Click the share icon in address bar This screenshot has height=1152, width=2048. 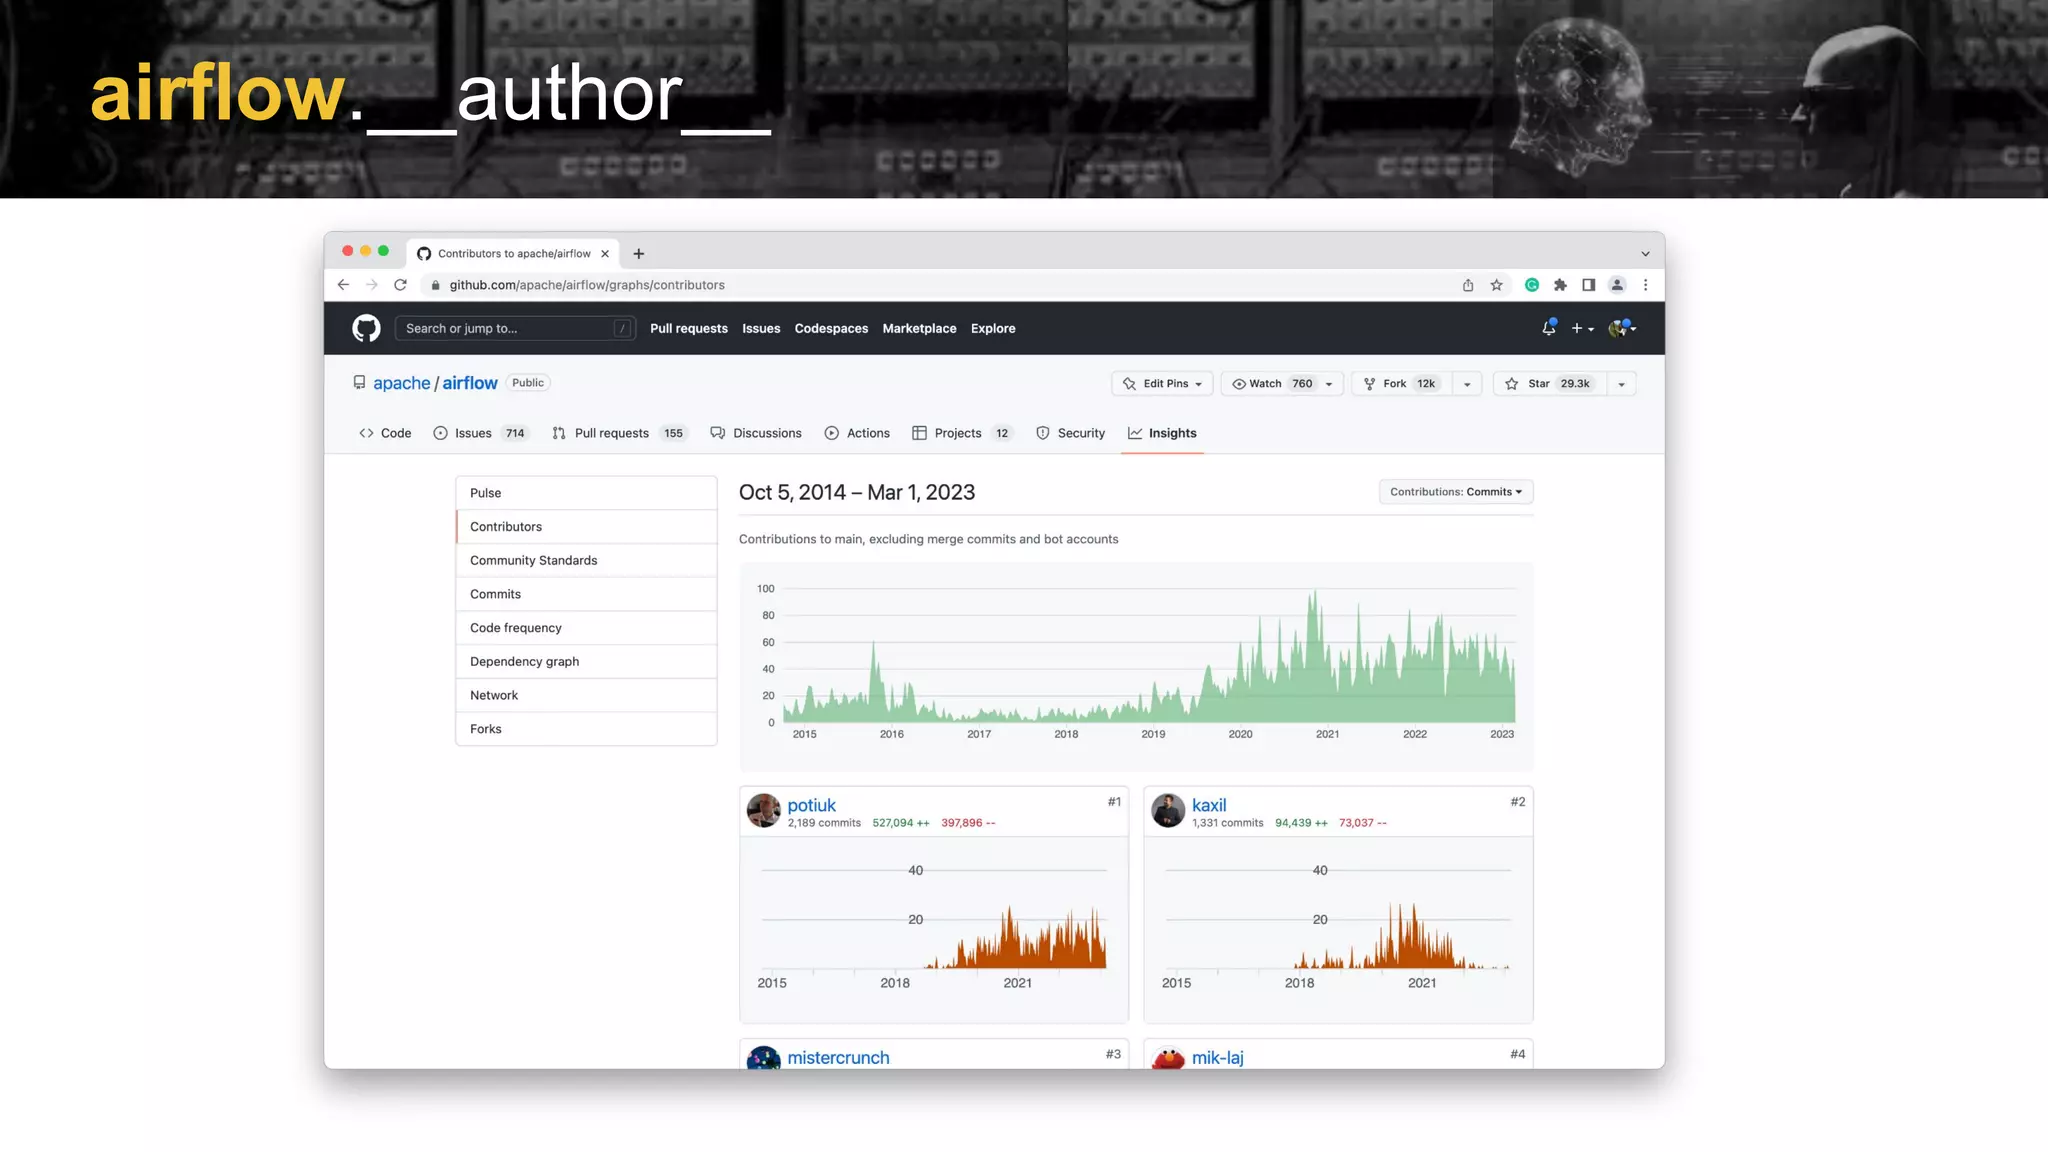pyautogui.click(x=1467, y=285)
